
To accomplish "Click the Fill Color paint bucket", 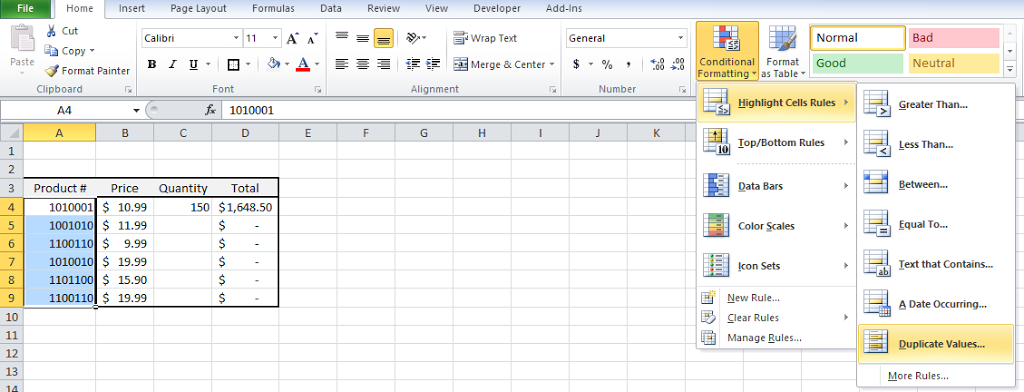I will [x=274, y=64].
